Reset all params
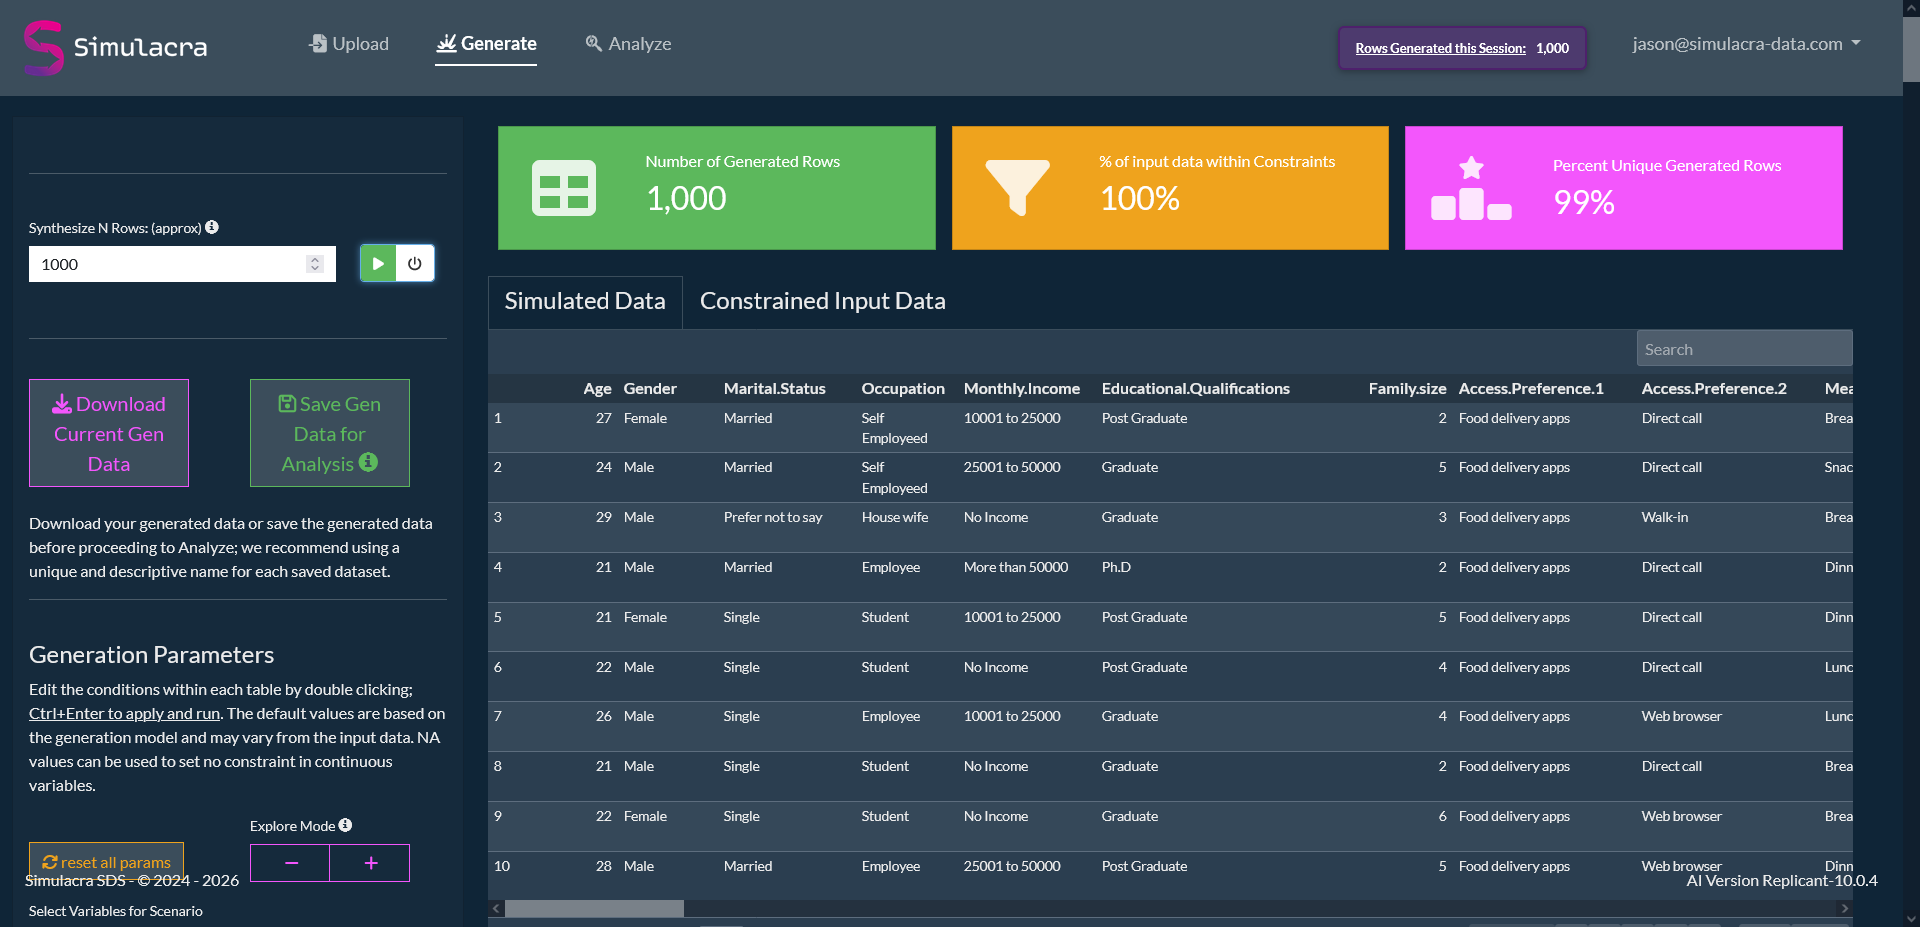Image resolution: width=1920 pixels, height=927 pixels. click(106, 862)
